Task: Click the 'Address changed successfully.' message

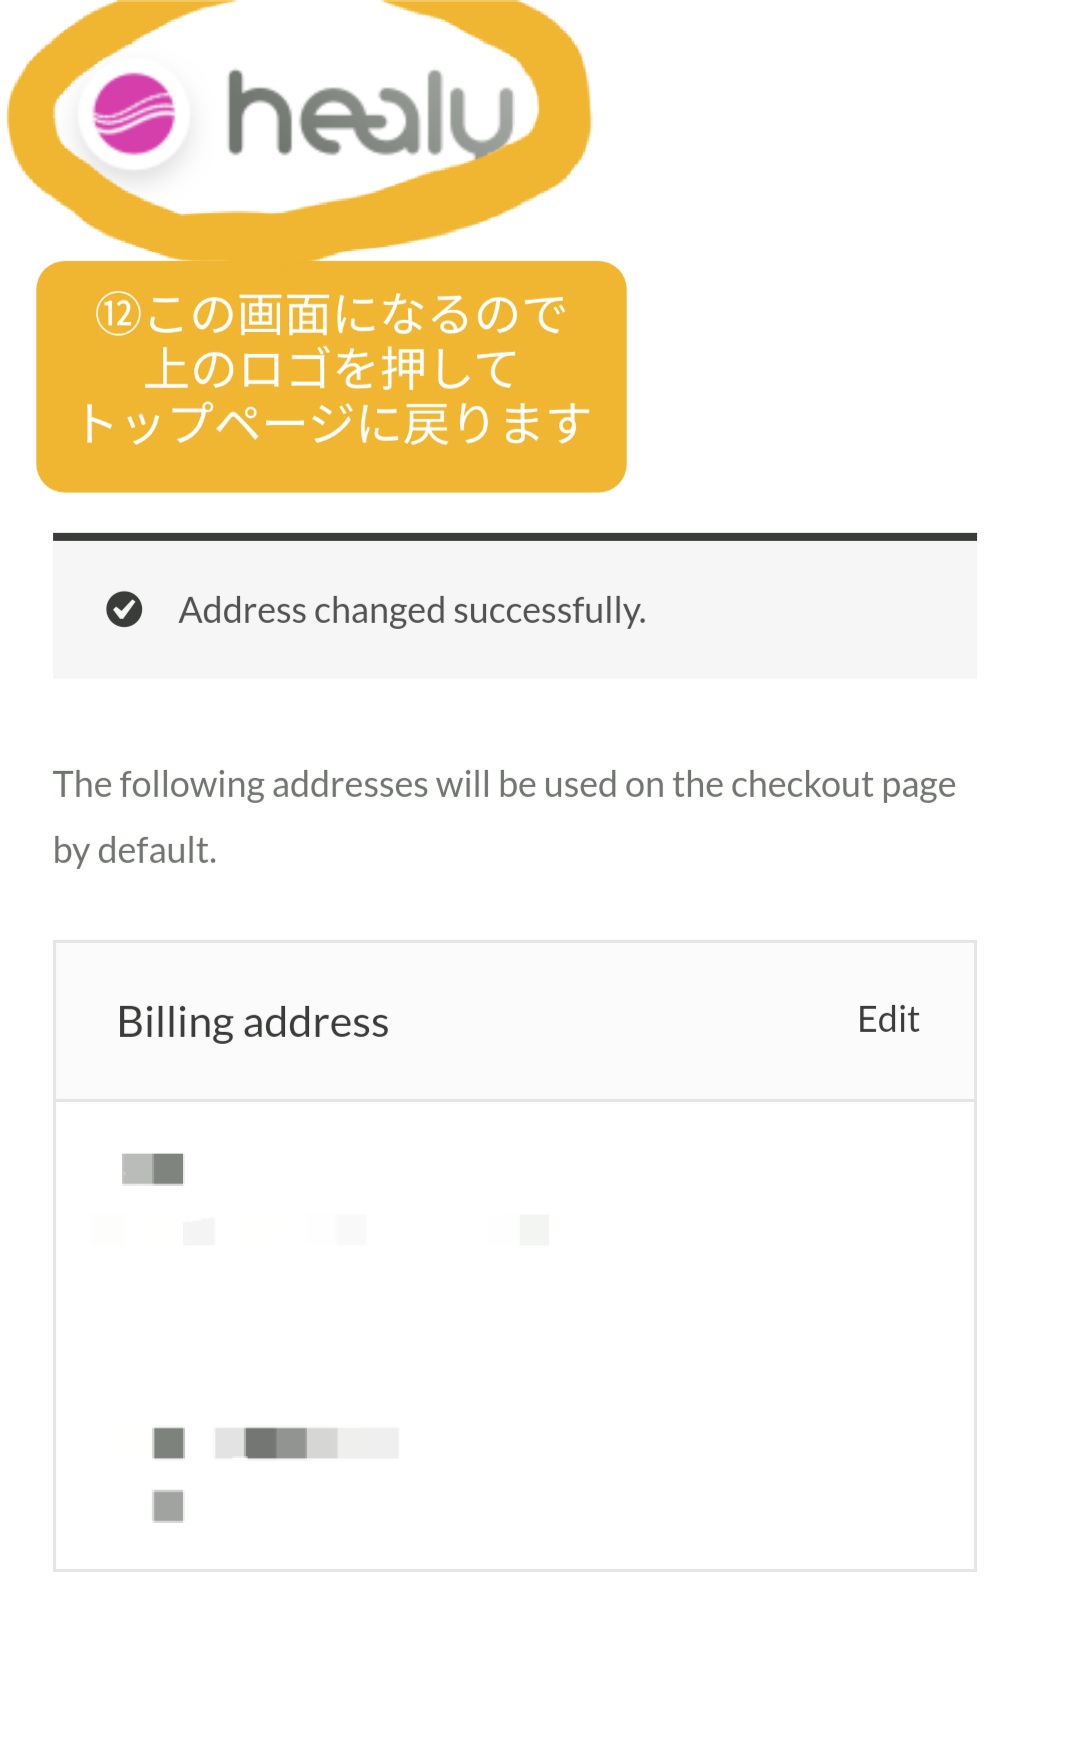Action: [x=412, y=610]
